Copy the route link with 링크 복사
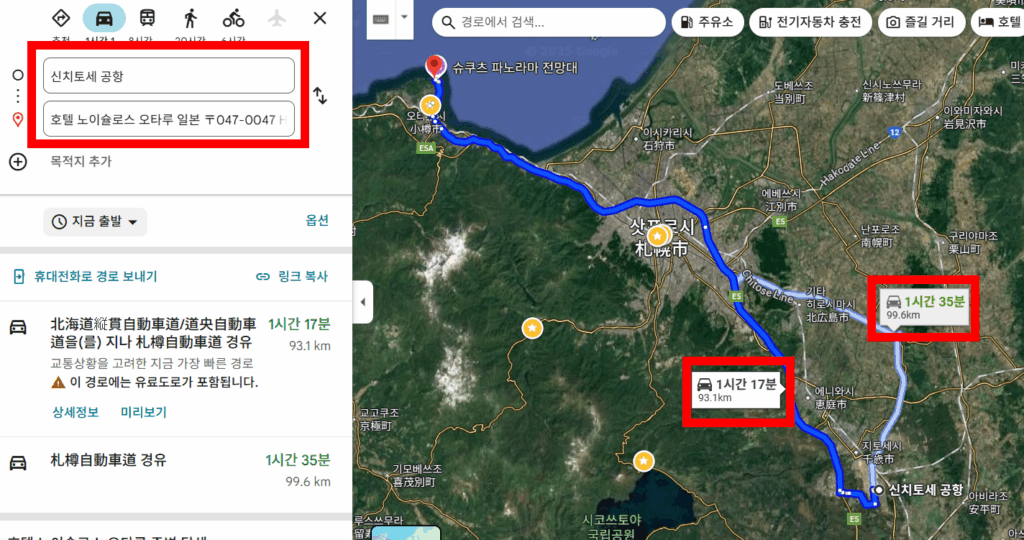The width and height of the screenshot is (1024, 540). click(292, 277)
